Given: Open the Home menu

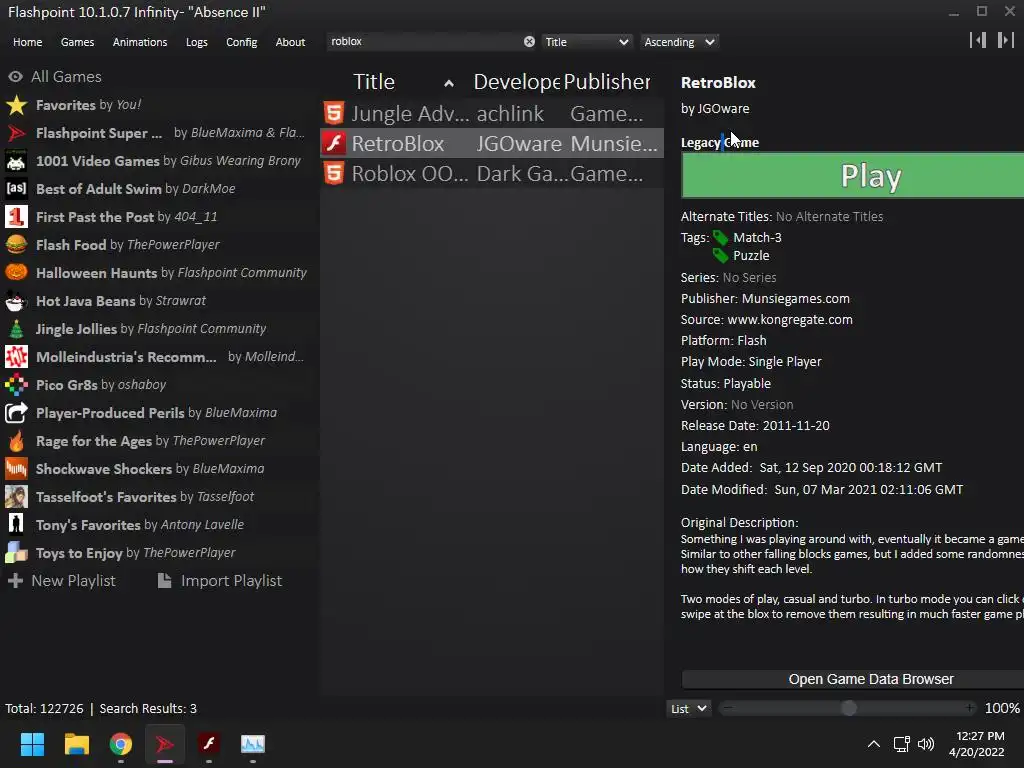Looking at the screenshot, I should point(27,42).
